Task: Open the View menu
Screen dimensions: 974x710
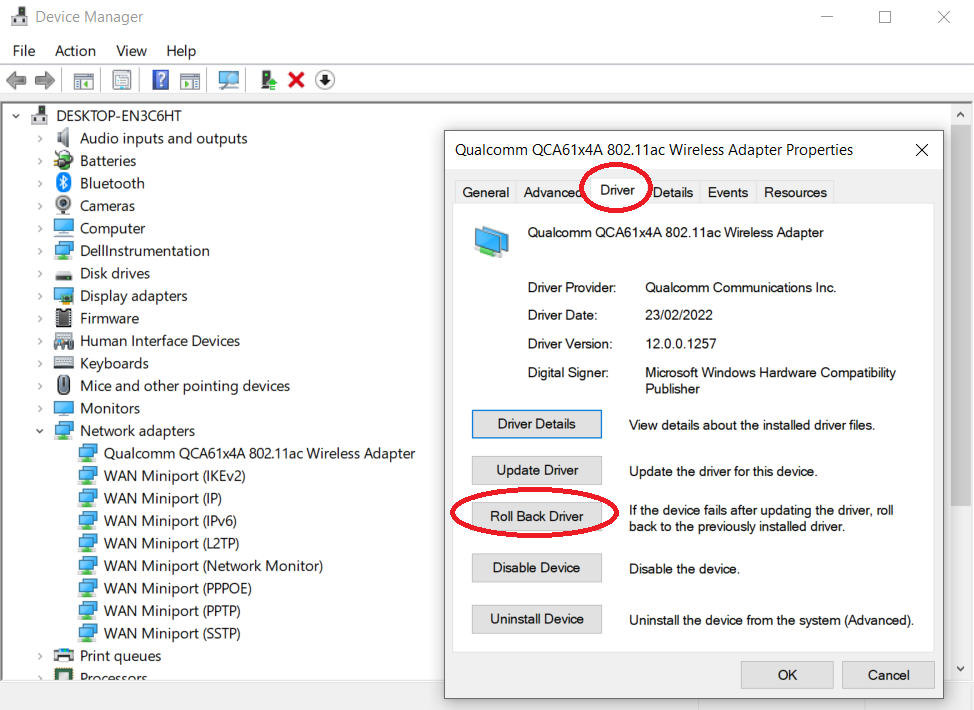Action: pyautogui.click(x=131, y=51)
